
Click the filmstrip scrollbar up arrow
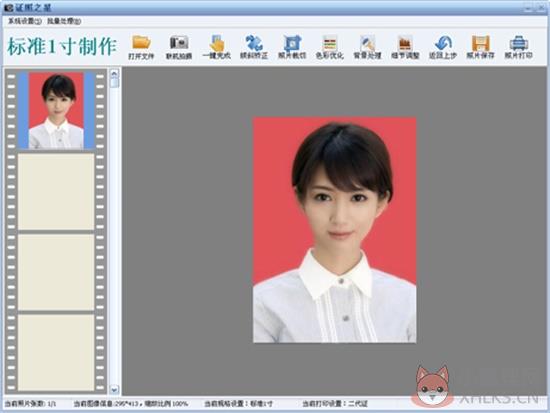point(114,74)
